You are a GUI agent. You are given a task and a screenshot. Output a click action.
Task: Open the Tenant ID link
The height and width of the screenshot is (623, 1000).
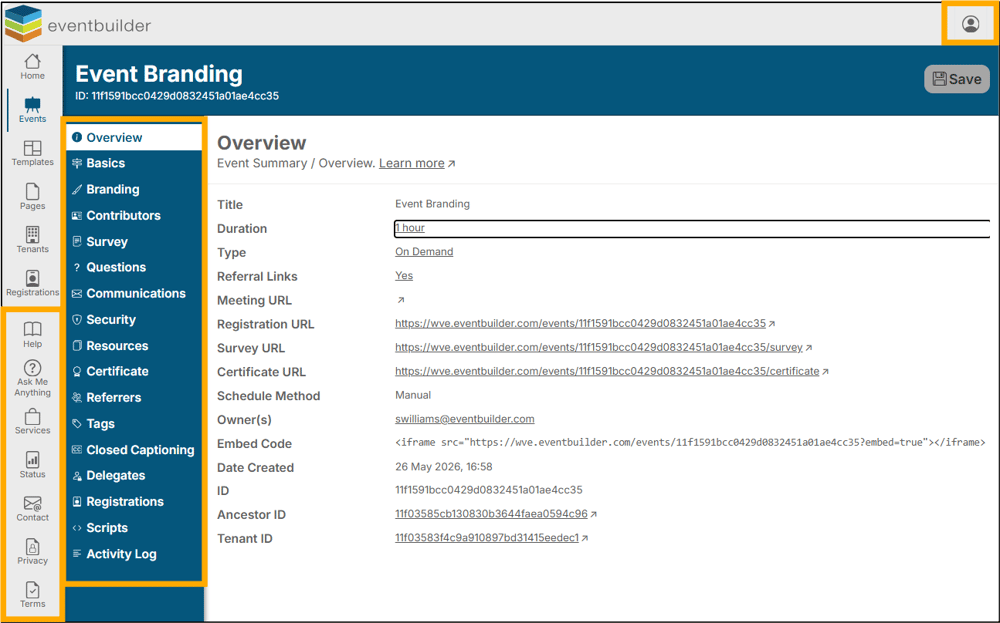click(x=487, y=538)
